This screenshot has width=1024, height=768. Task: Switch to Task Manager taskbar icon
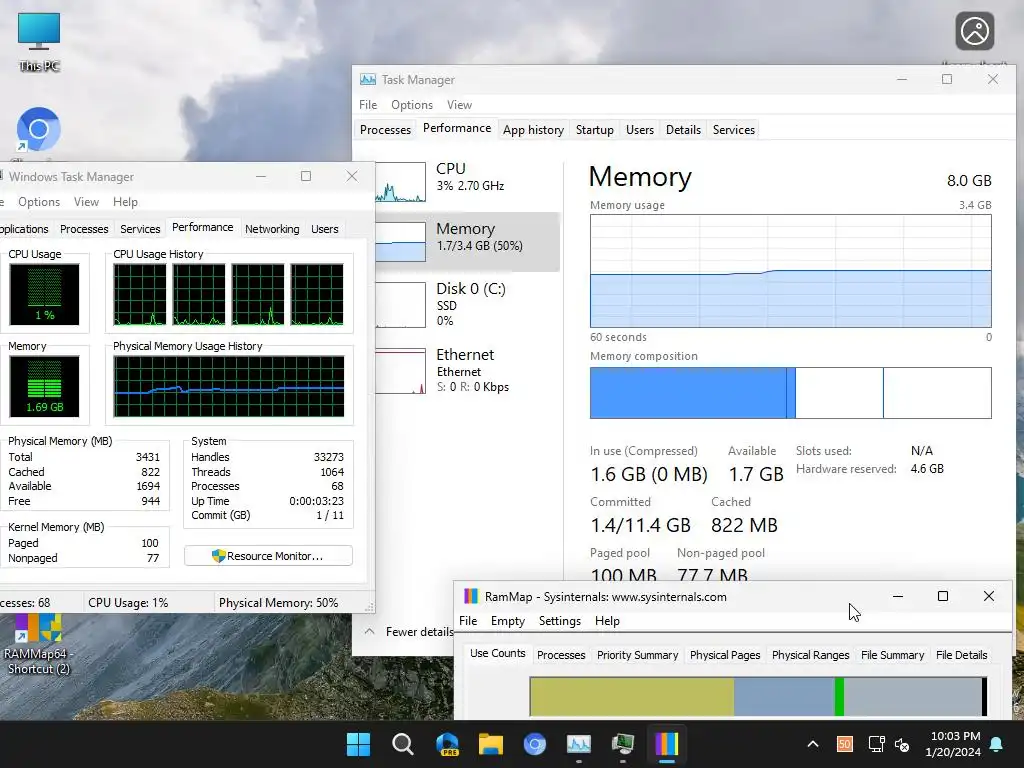pos(579,744)
